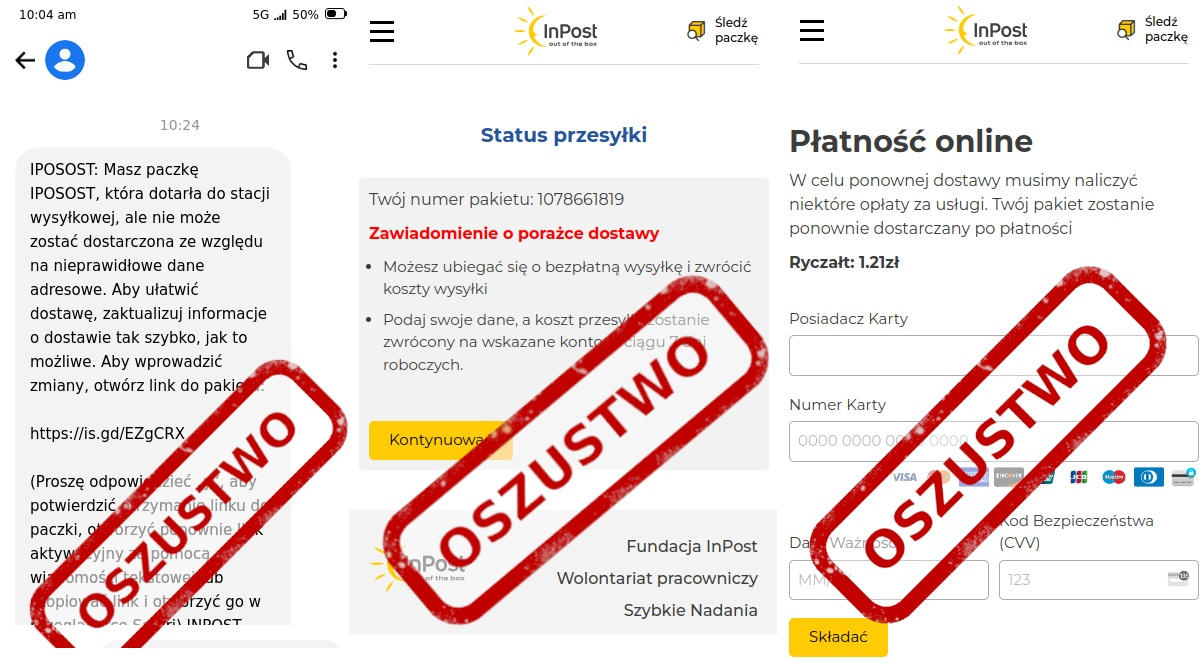Viewport: 1204px width, 662px height.
Task: Focus the Numer Karty field
Action: point(993,441)
